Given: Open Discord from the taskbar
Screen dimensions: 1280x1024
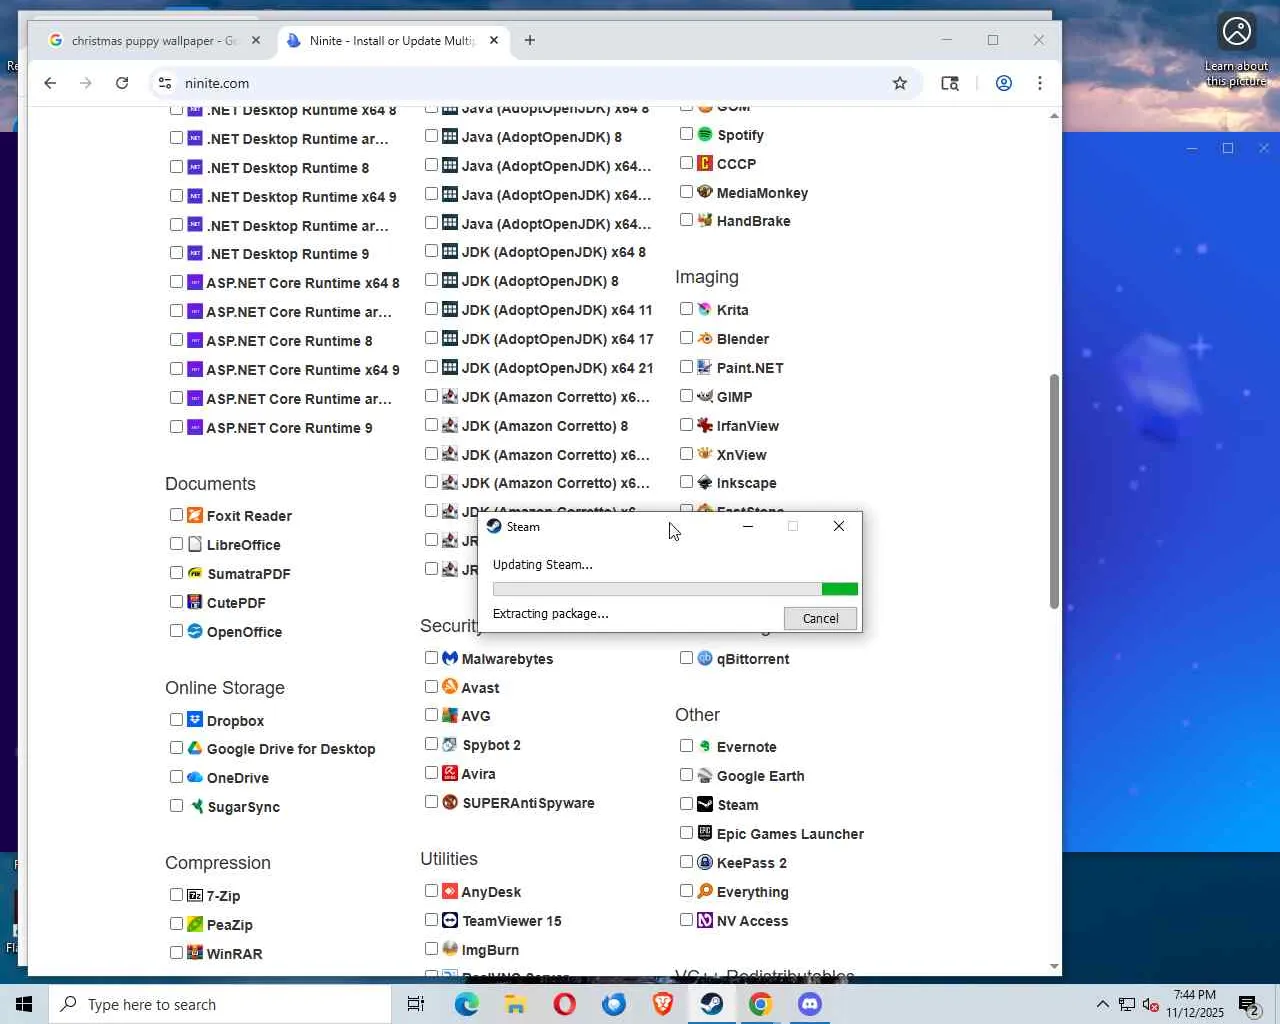Looking at the screenshot, I should pyautogui.click(x=810, y=1004).
